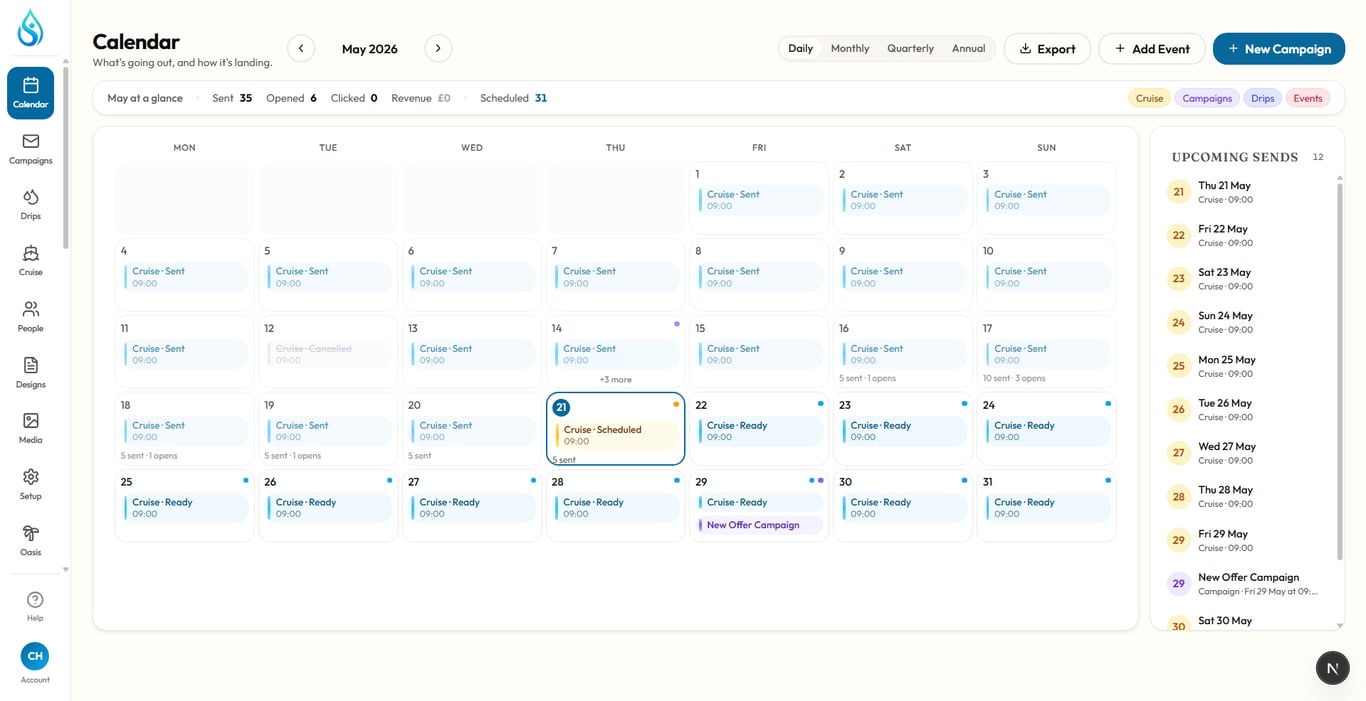Screen dimensions: 1366x701
Task: Go to the Cruise ship icon
Action: (31, 253)
